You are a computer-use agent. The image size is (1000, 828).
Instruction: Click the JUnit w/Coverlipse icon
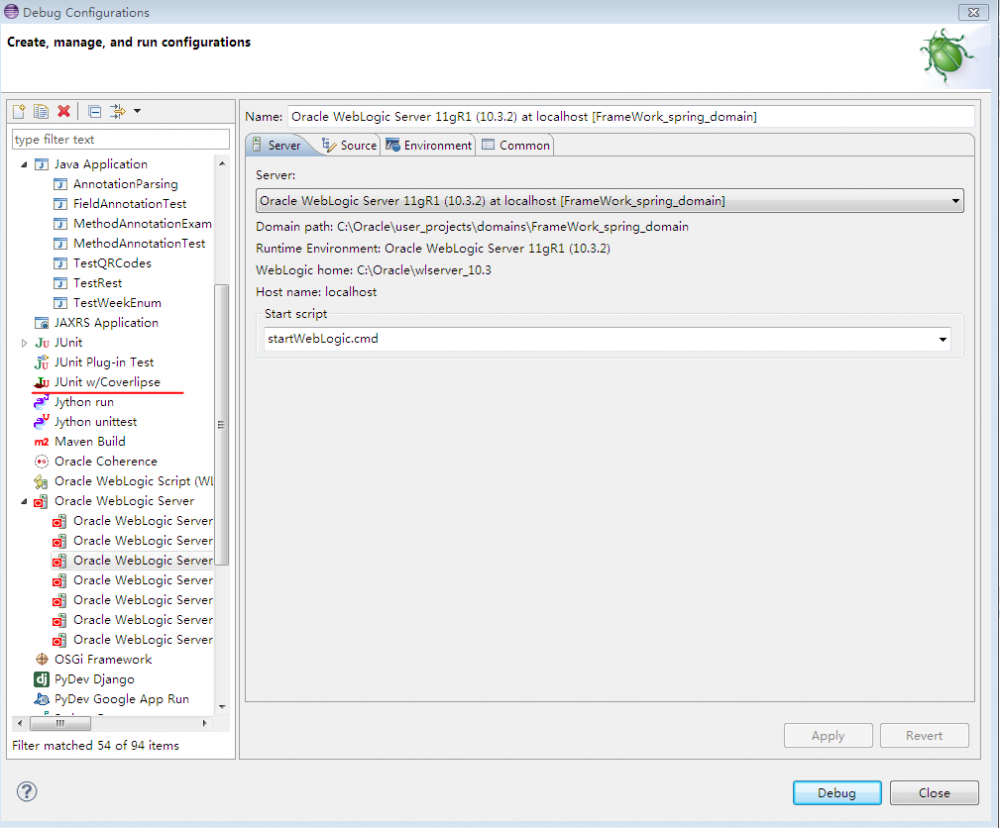41,383
